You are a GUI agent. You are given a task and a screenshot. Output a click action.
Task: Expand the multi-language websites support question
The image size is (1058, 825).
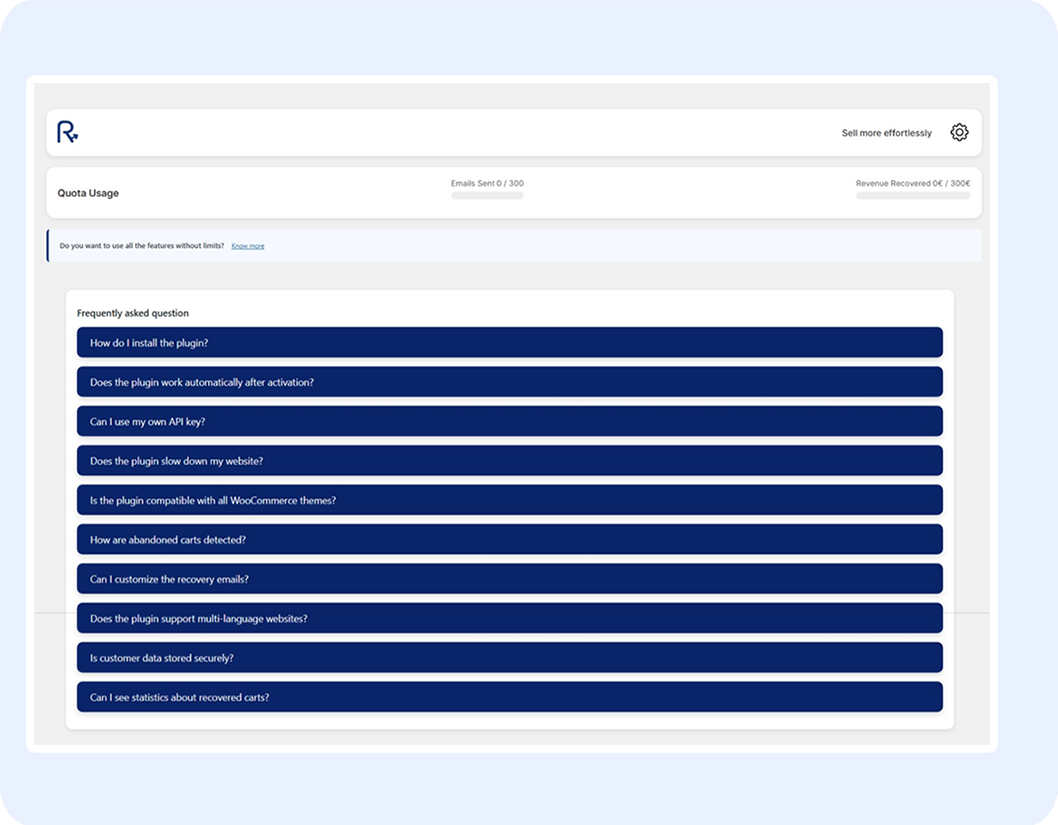click(x=509, y=619)
